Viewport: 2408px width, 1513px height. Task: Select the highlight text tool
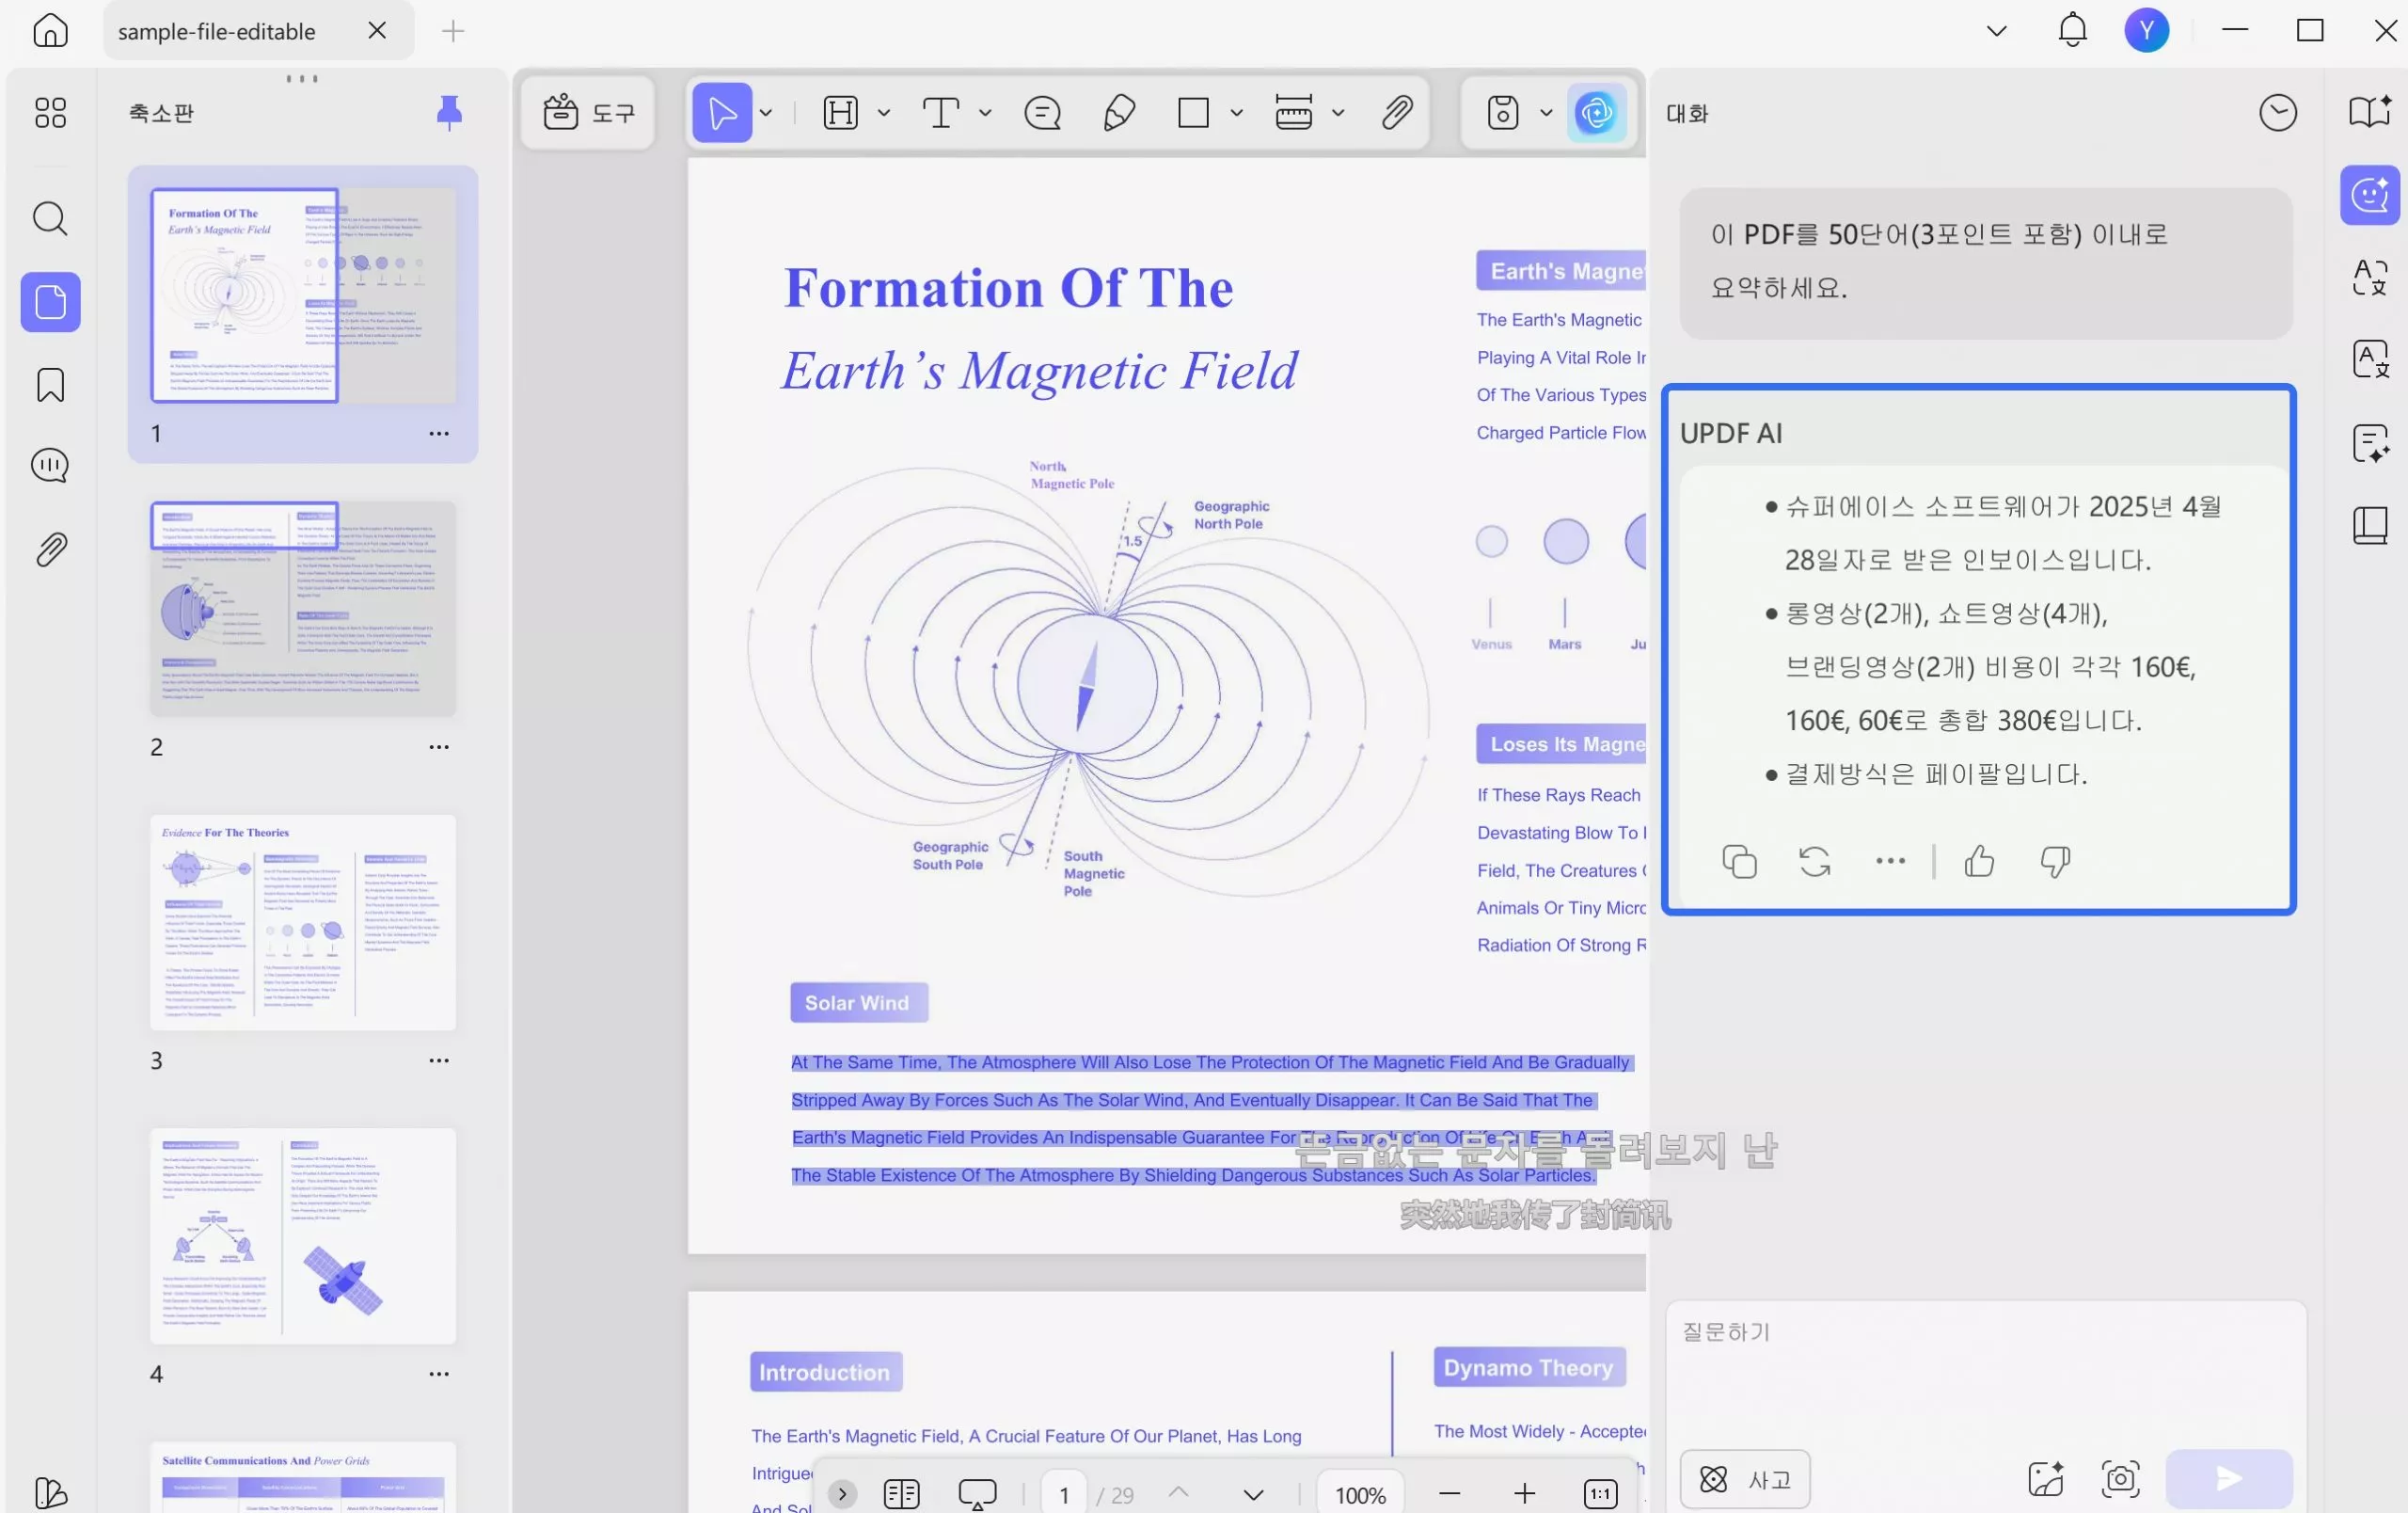pos(840,112)
